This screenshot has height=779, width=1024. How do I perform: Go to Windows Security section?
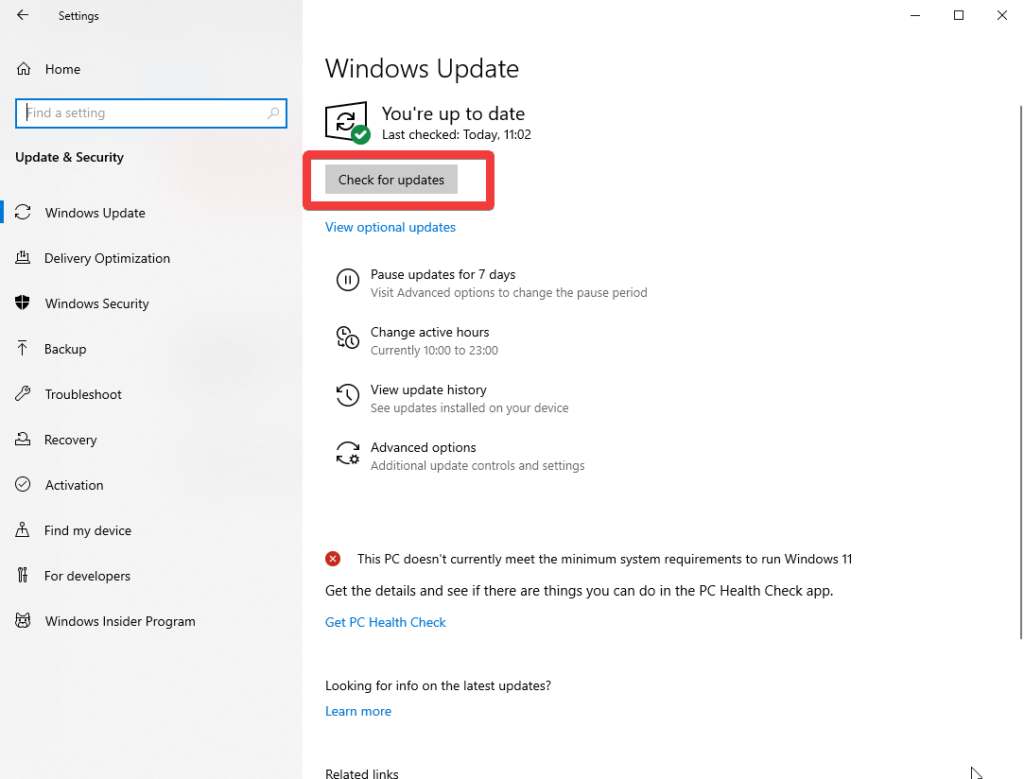(x=97, y=303)
